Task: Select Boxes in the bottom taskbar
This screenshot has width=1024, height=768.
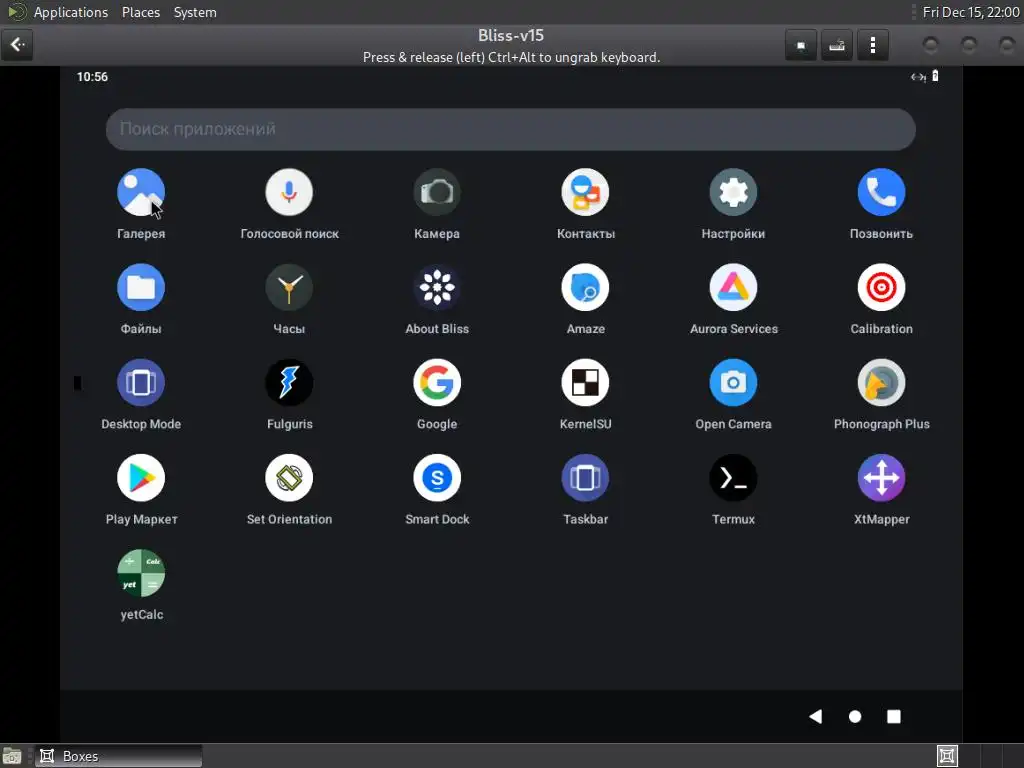Action: point(118,756)
